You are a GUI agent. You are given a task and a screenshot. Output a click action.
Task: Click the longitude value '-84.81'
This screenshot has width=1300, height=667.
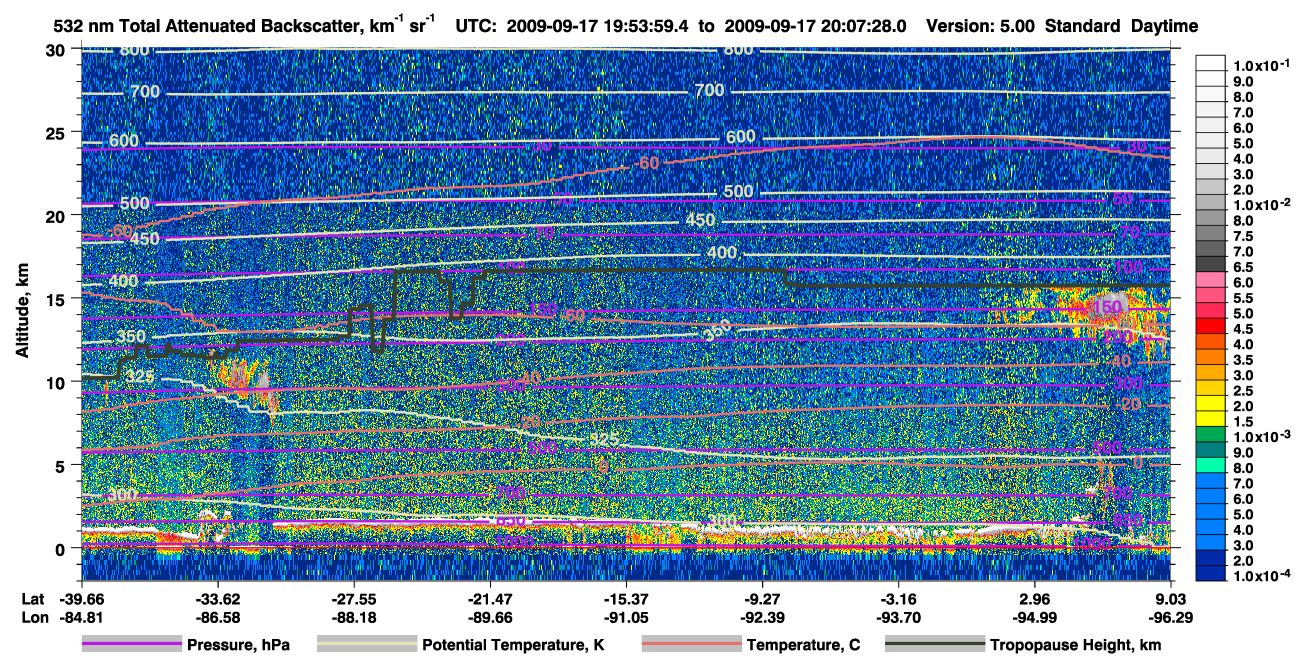point(81,618)
